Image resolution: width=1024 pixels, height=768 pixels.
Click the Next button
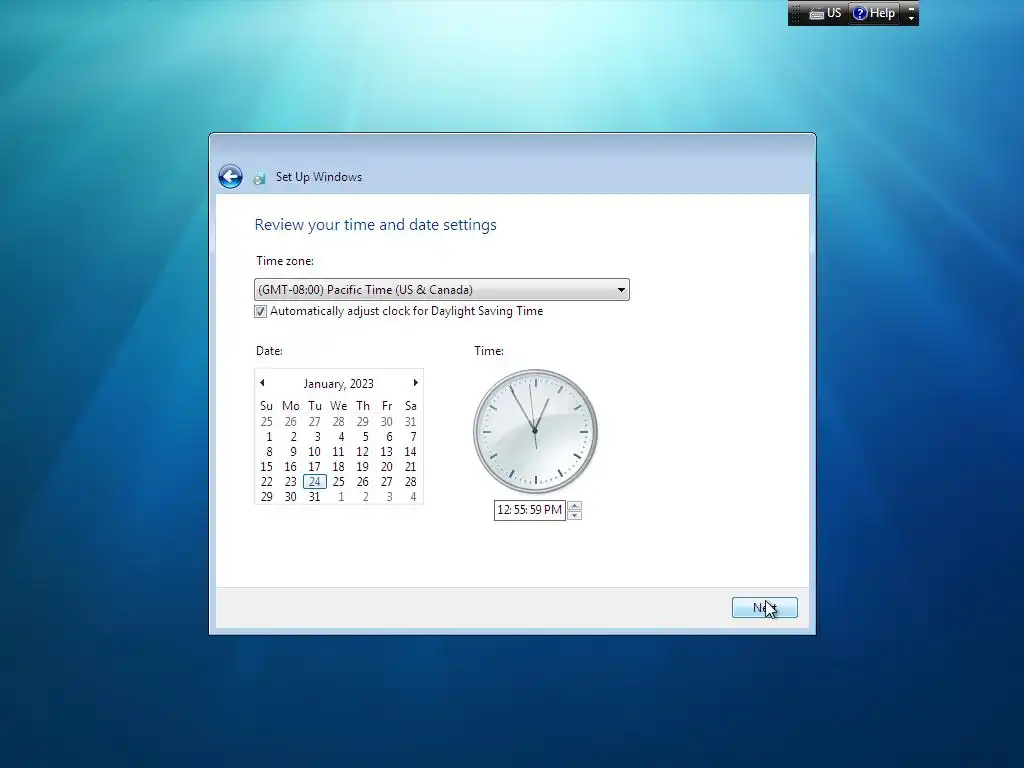tap(765, 607)
